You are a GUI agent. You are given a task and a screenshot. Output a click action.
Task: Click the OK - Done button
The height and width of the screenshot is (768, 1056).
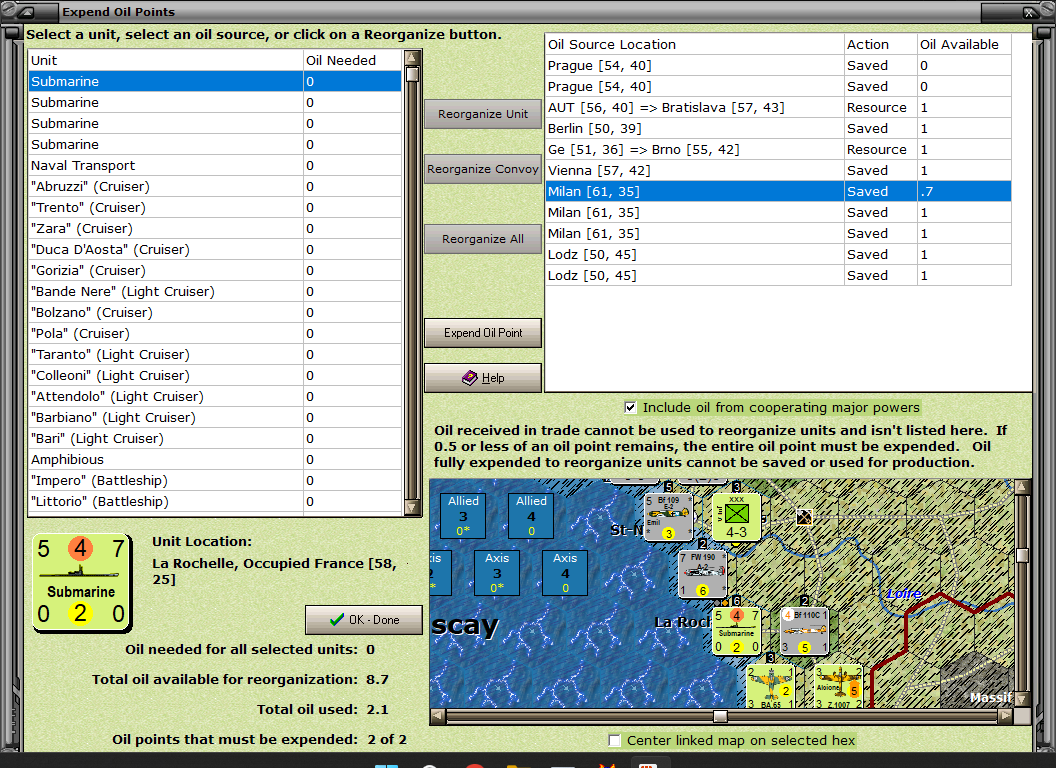point(364,620)
